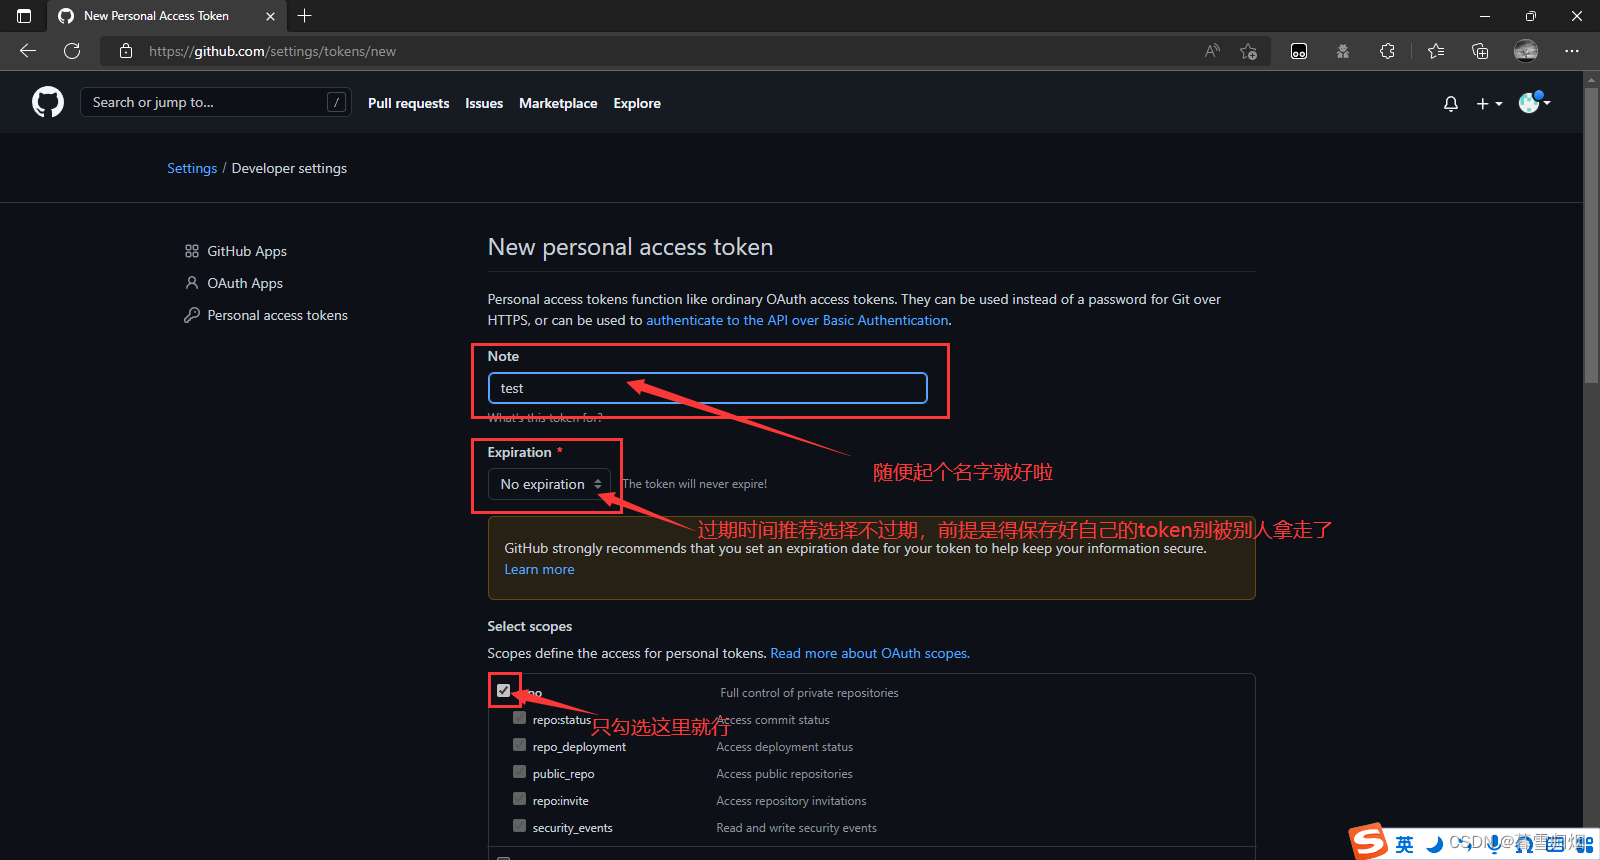
Task: Click the slash shortcut icon in the search box
Action: (337, 102)
